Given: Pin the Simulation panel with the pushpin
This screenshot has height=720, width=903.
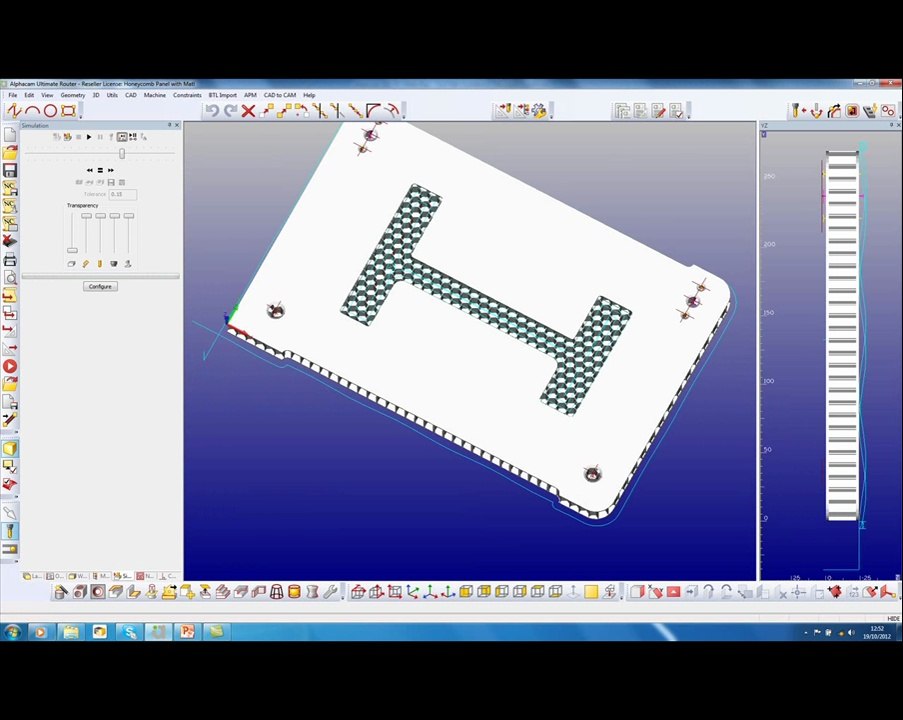Looking at the screenshot, I should [169, 125].
